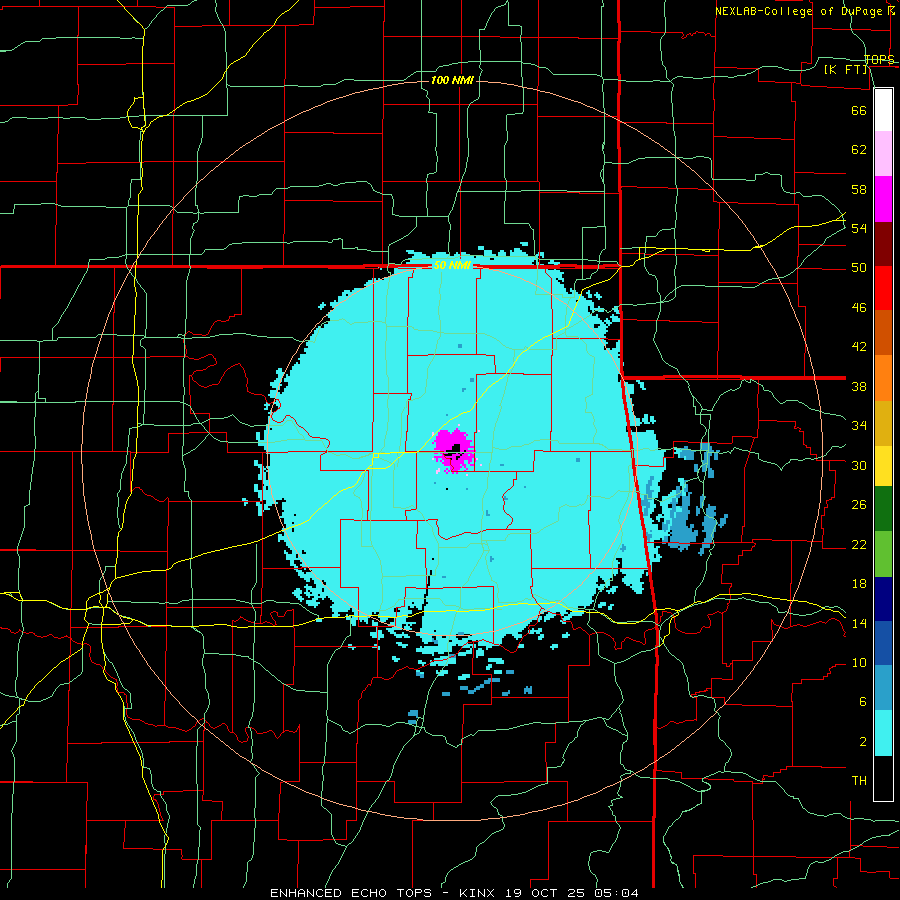The image size is (900, 900).
Task: Click the 50 NMI range ring label
Action: coord(452,265)
